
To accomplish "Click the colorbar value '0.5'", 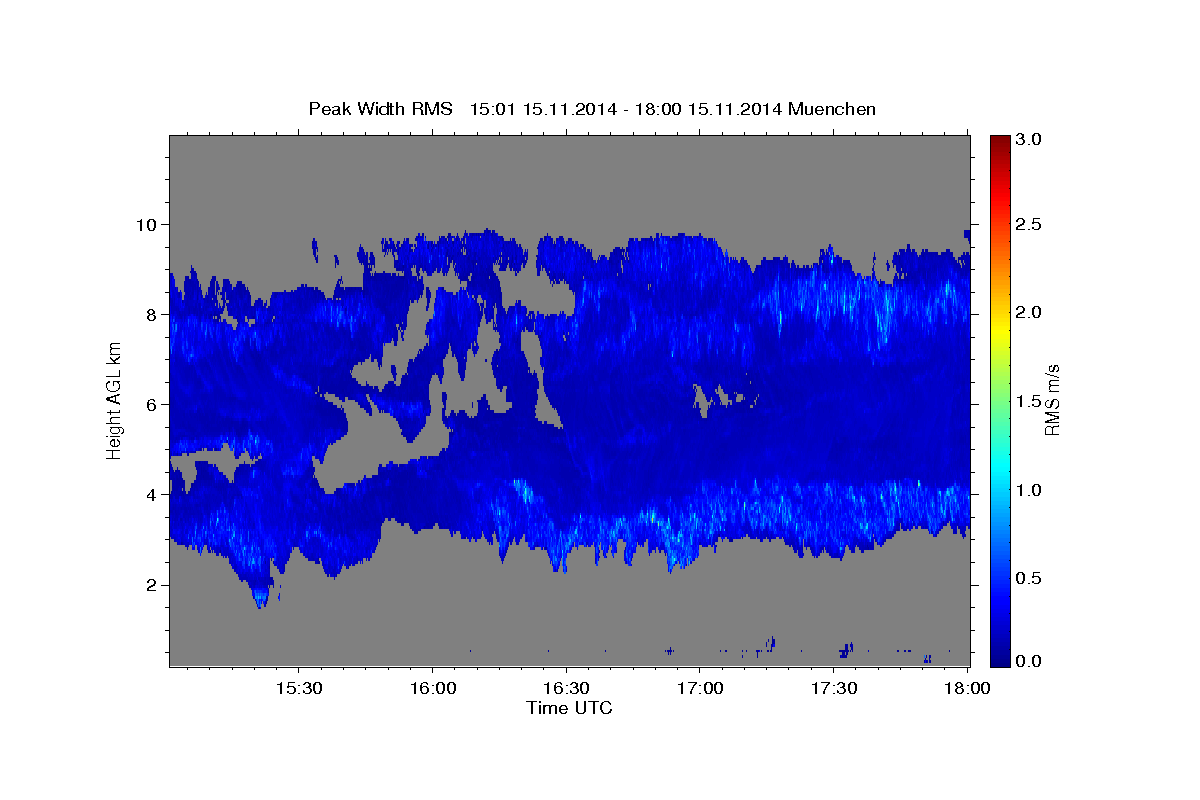I will (x=1030, y=579).
